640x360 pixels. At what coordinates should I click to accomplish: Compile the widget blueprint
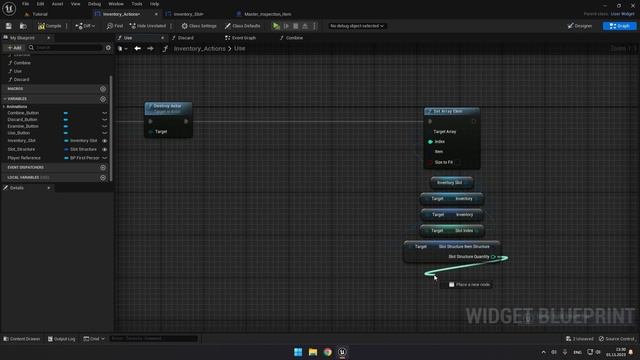click(50, 26)
